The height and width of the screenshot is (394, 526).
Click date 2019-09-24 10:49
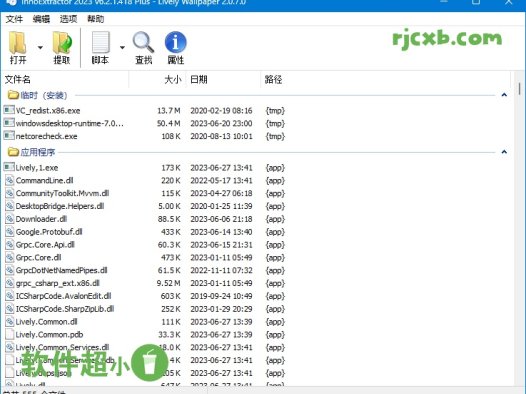[221, 296]
